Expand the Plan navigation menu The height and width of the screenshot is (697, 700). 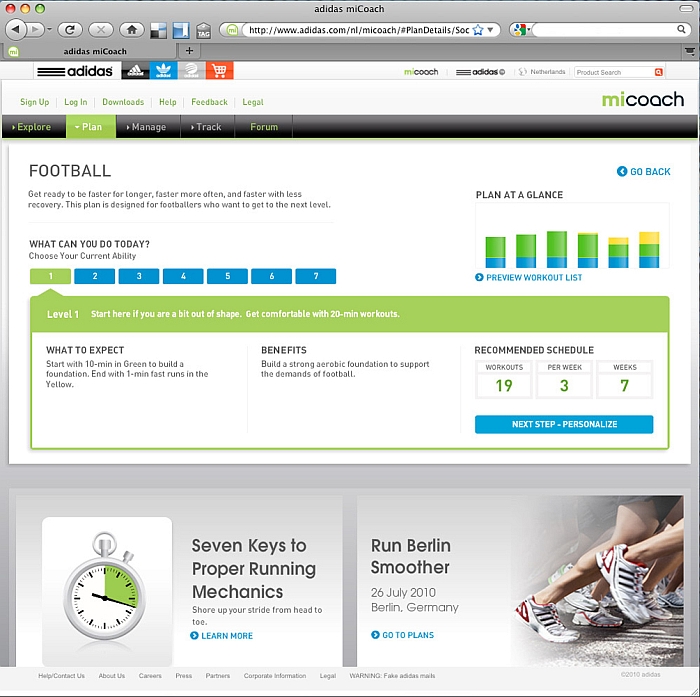pos(91,127)
